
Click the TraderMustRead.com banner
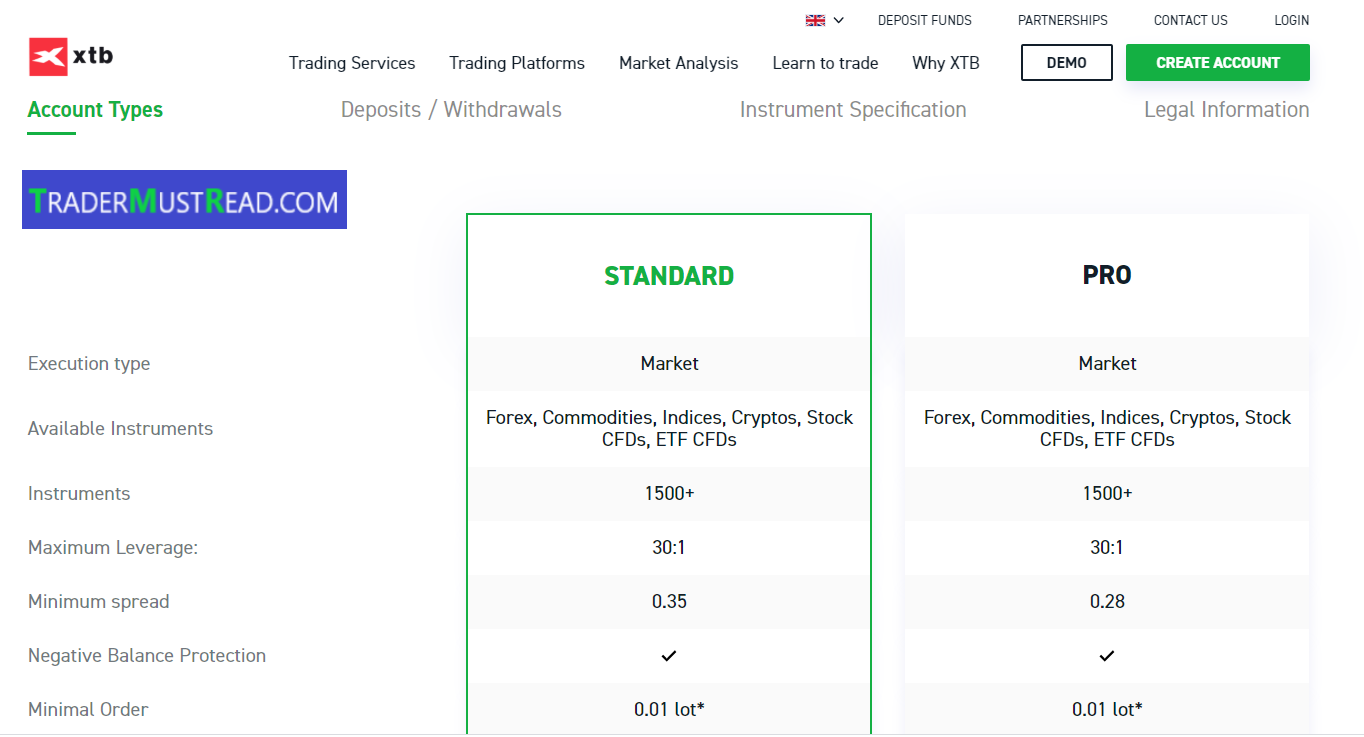tap(184, 200)
